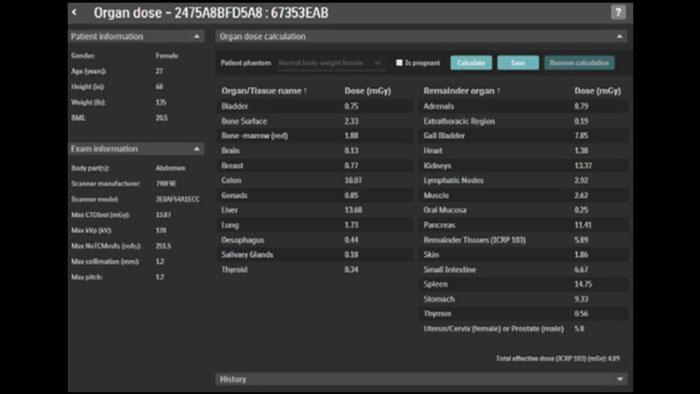Select the Extrathoracic Region row
The width and height of the screenshot is (700, 394).
point(524,121)
